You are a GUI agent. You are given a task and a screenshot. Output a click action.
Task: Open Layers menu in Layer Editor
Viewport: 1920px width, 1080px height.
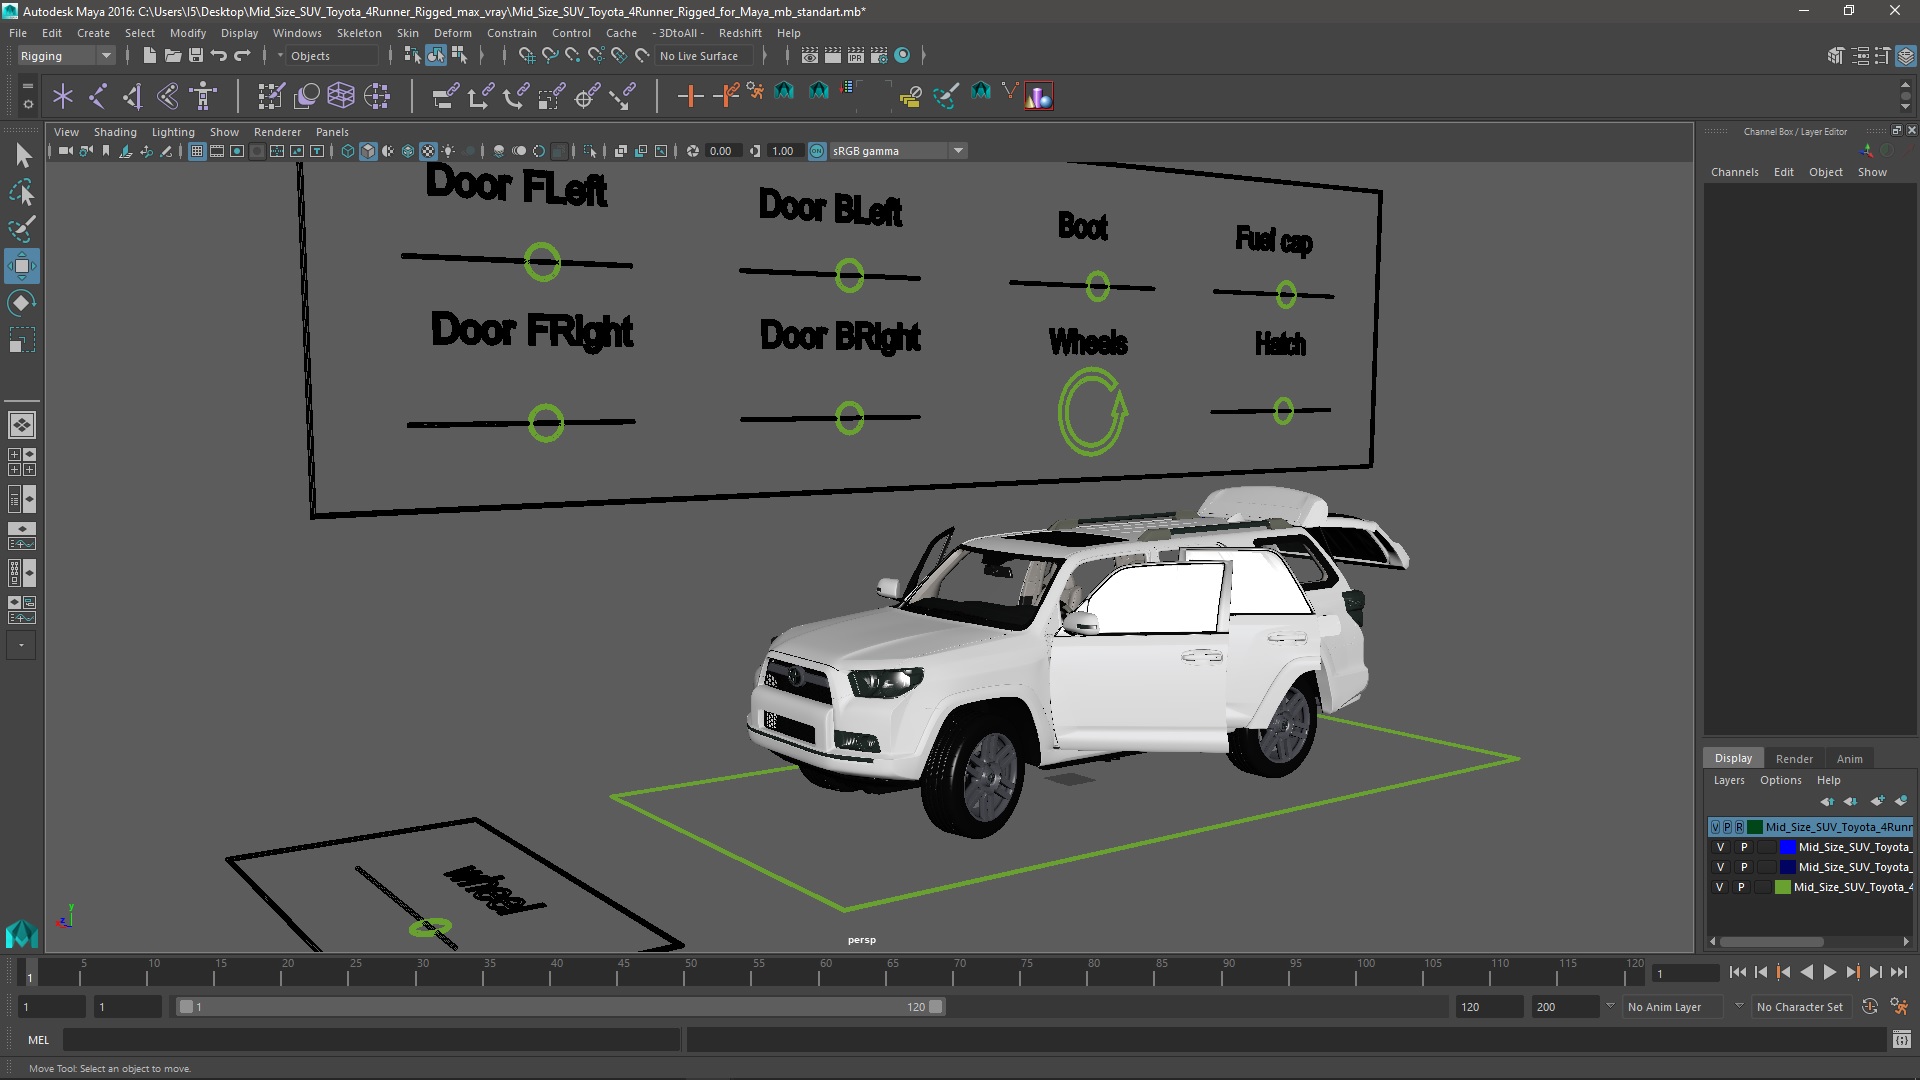pos(1728,780)
